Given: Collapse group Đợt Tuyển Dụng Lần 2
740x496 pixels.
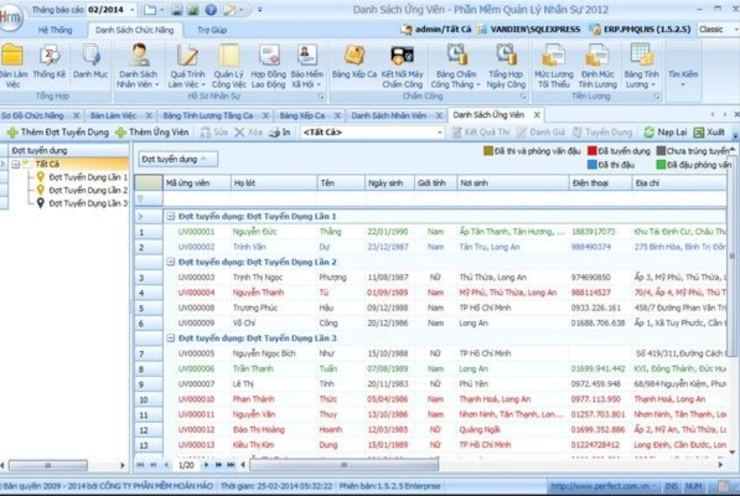Looking at the screenshot, I should [170, 262].
